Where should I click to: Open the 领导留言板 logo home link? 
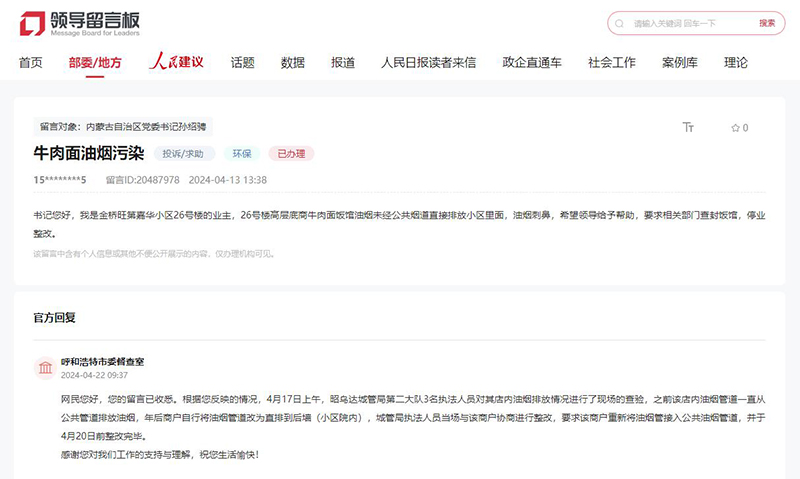(80, 24)
